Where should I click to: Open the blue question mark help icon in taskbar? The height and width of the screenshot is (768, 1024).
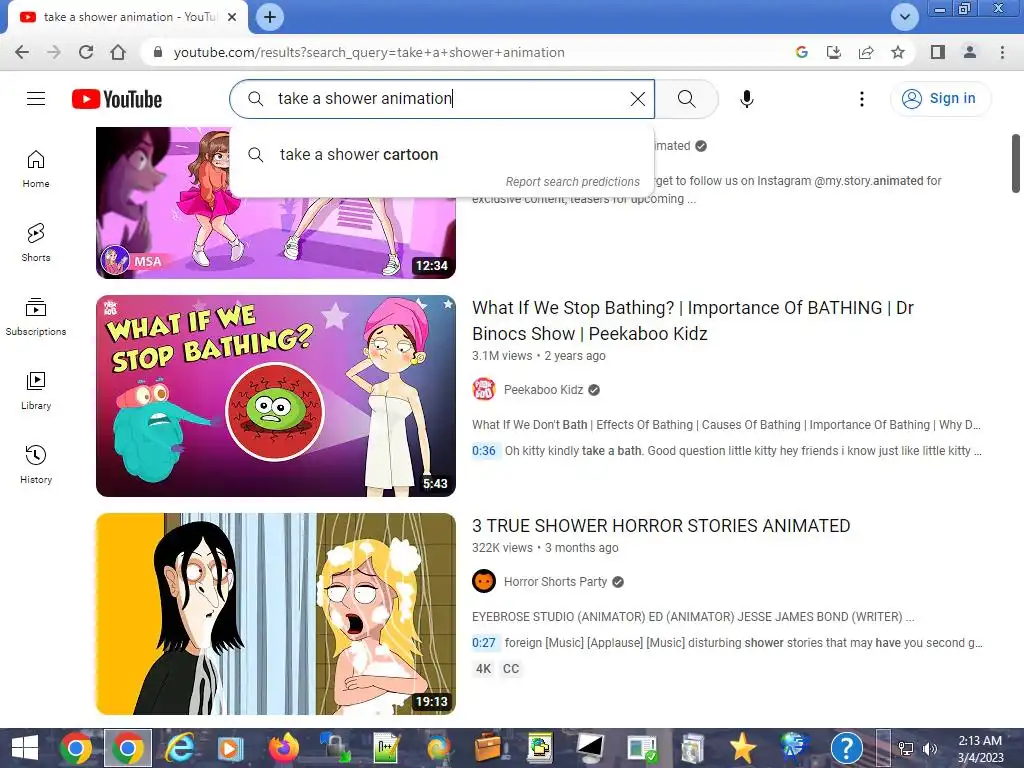[846, 748]
